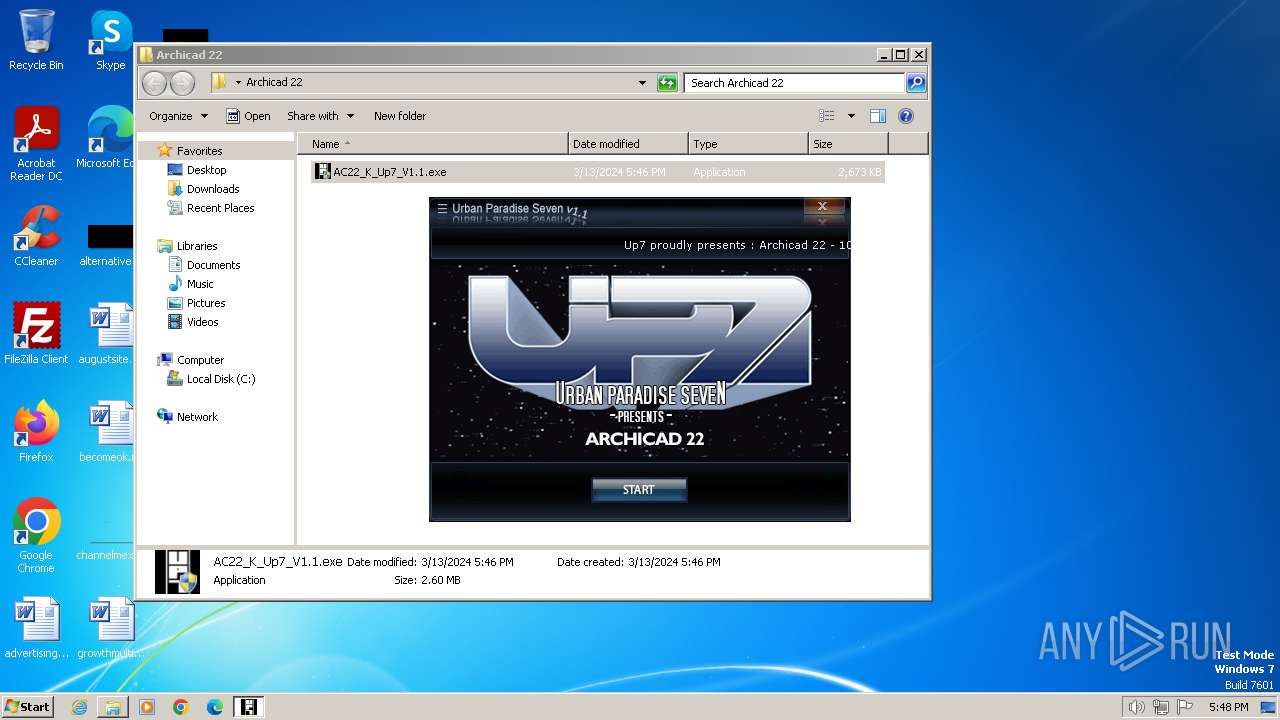This screenshot has width=1280, height=720.
Task: Open Local Disk (C:) in navigation pane
Action: point(221,379)
